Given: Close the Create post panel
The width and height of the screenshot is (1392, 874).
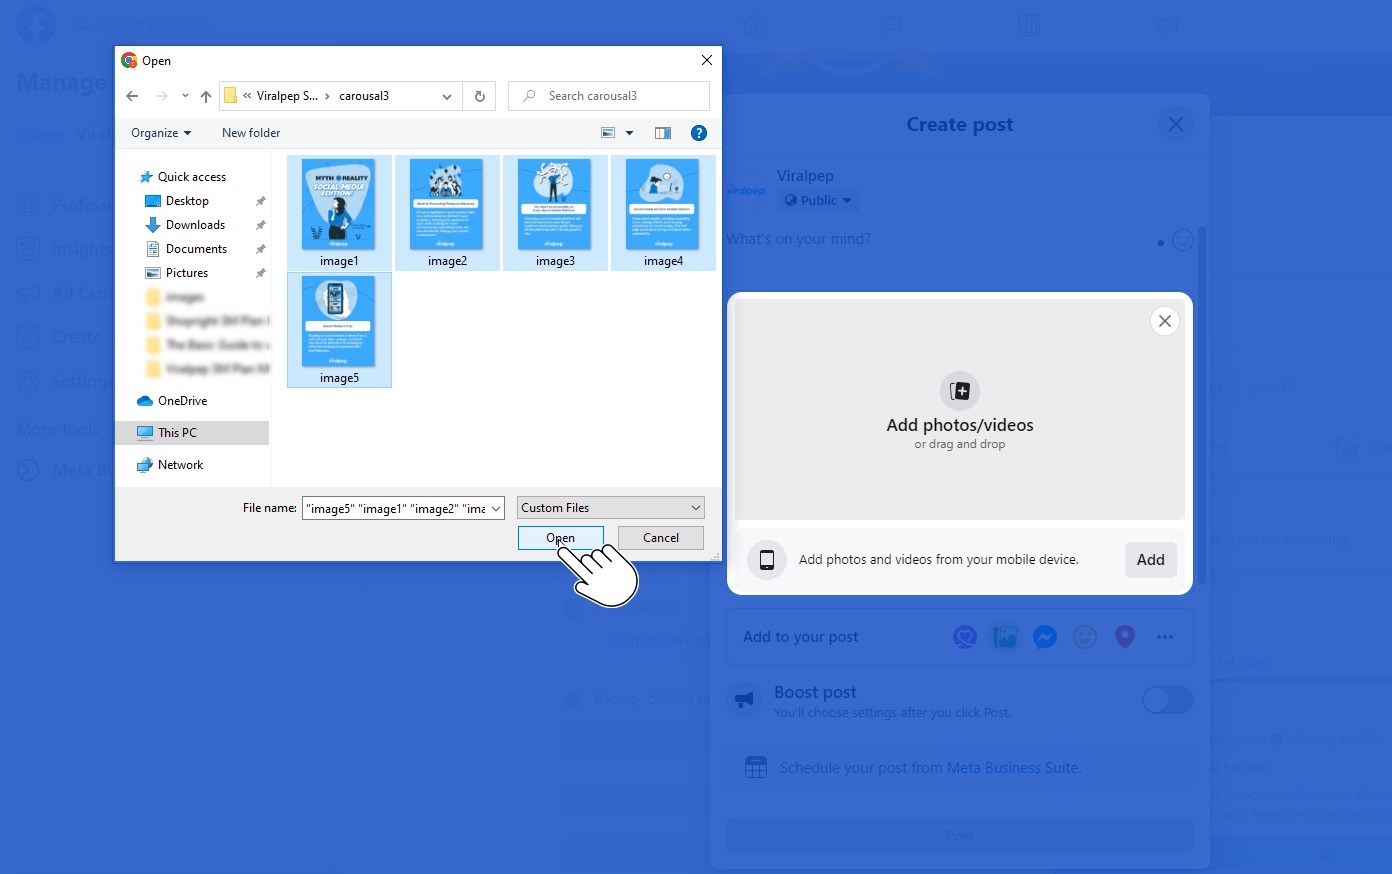Looking at the screenshot, I should (x=1176, y=124).
